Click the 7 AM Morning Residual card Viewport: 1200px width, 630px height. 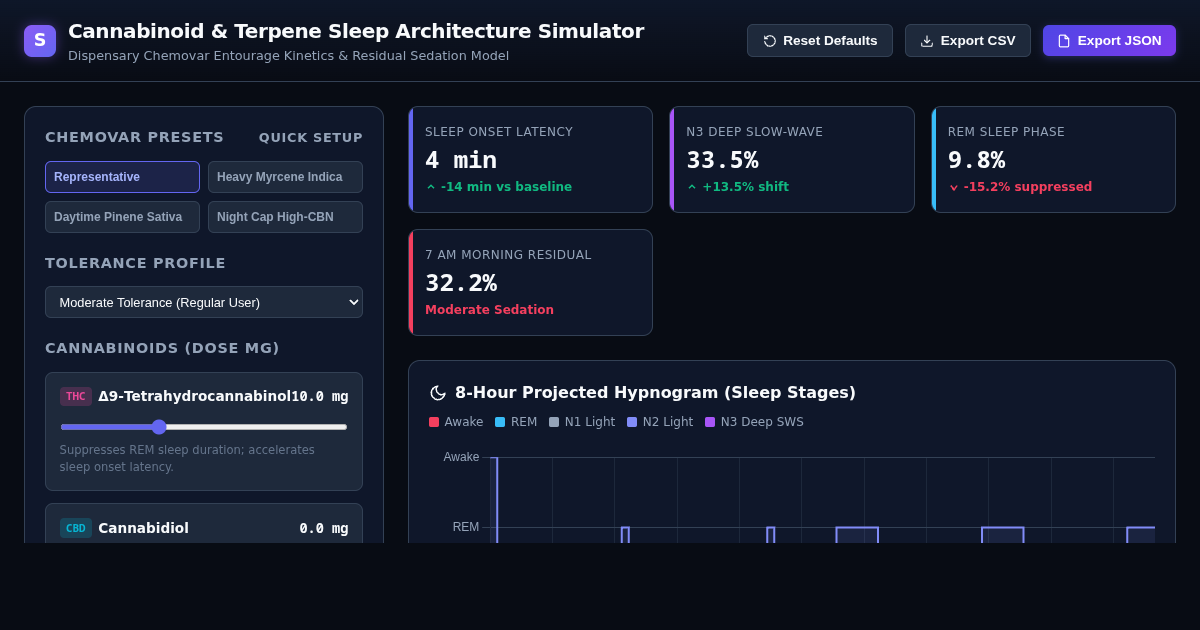[530, 283]
